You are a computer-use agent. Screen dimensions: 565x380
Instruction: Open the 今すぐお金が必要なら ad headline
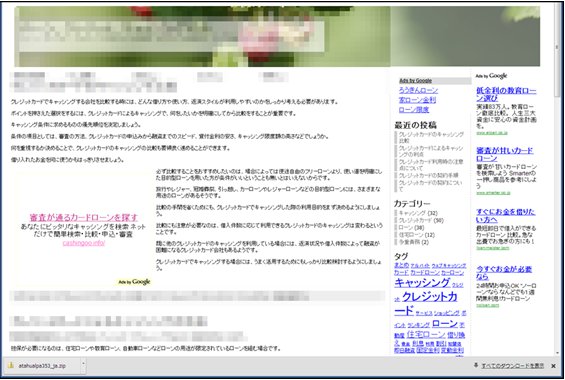[x=504, y=273]
